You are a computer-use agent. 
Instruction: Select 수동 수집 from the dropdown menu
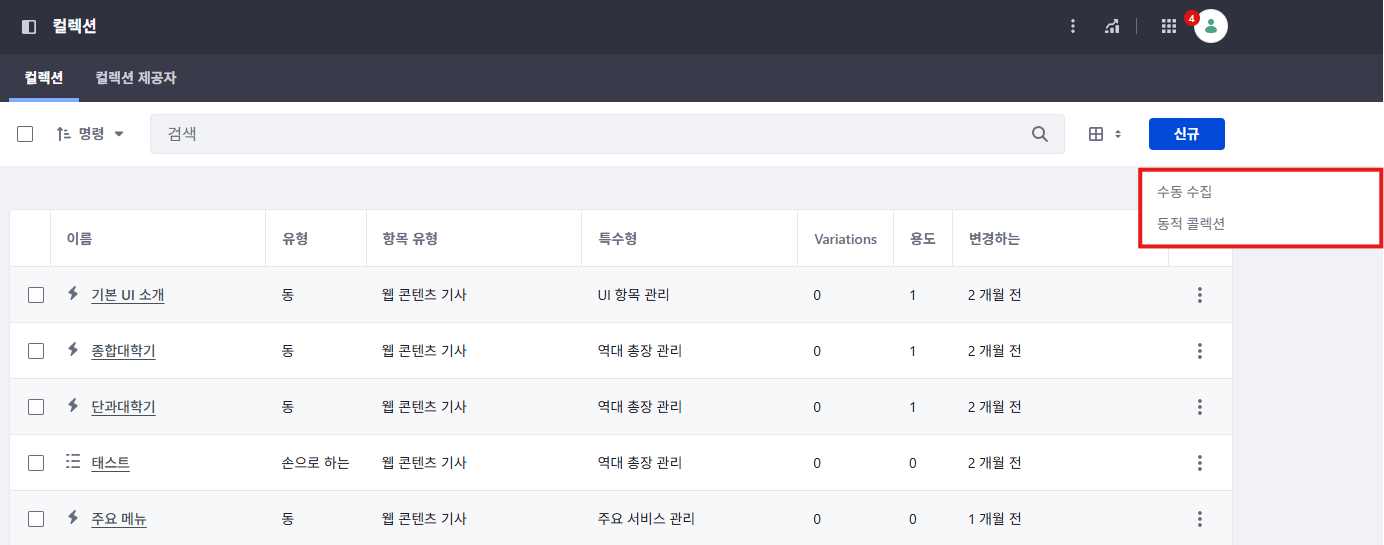point(1184,192)
